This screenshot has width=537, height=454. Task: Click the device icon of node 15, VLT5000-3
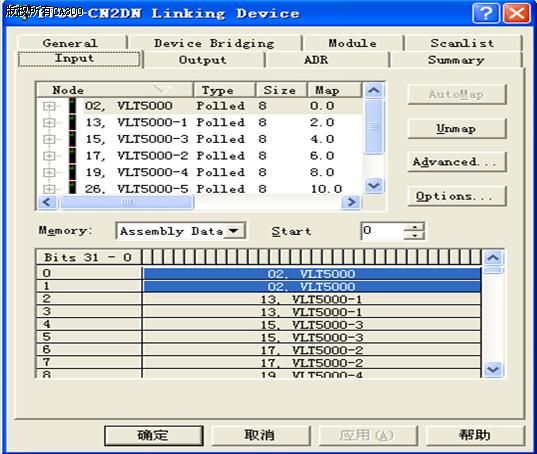tap(72, 139)
